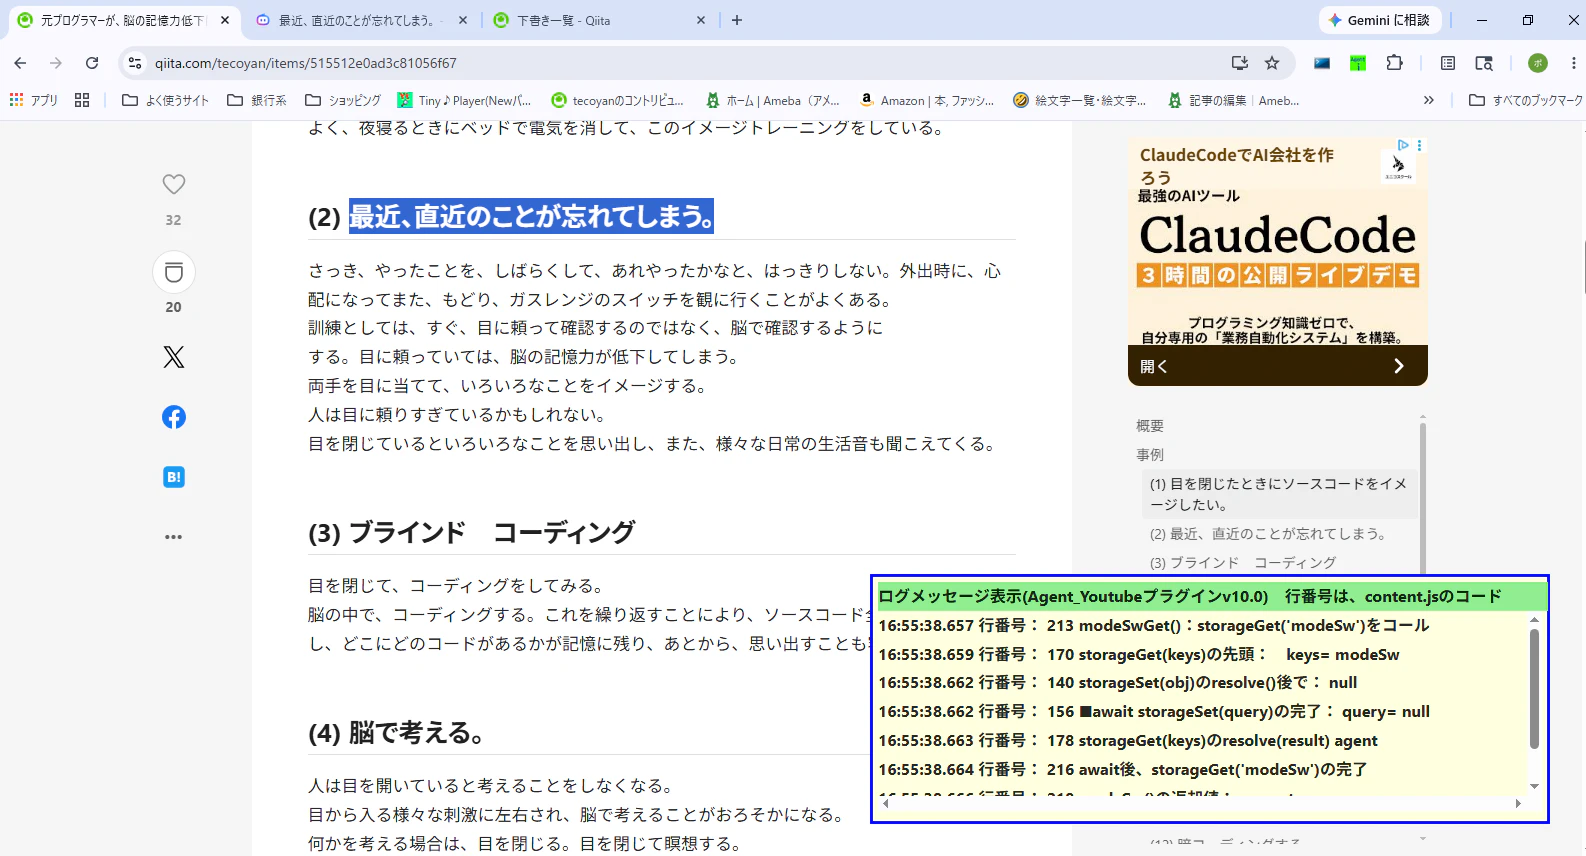Click the table of contents scrollbar
Image resolution: width=1586 pixels, height=856 pixels.
[1423, 497]
